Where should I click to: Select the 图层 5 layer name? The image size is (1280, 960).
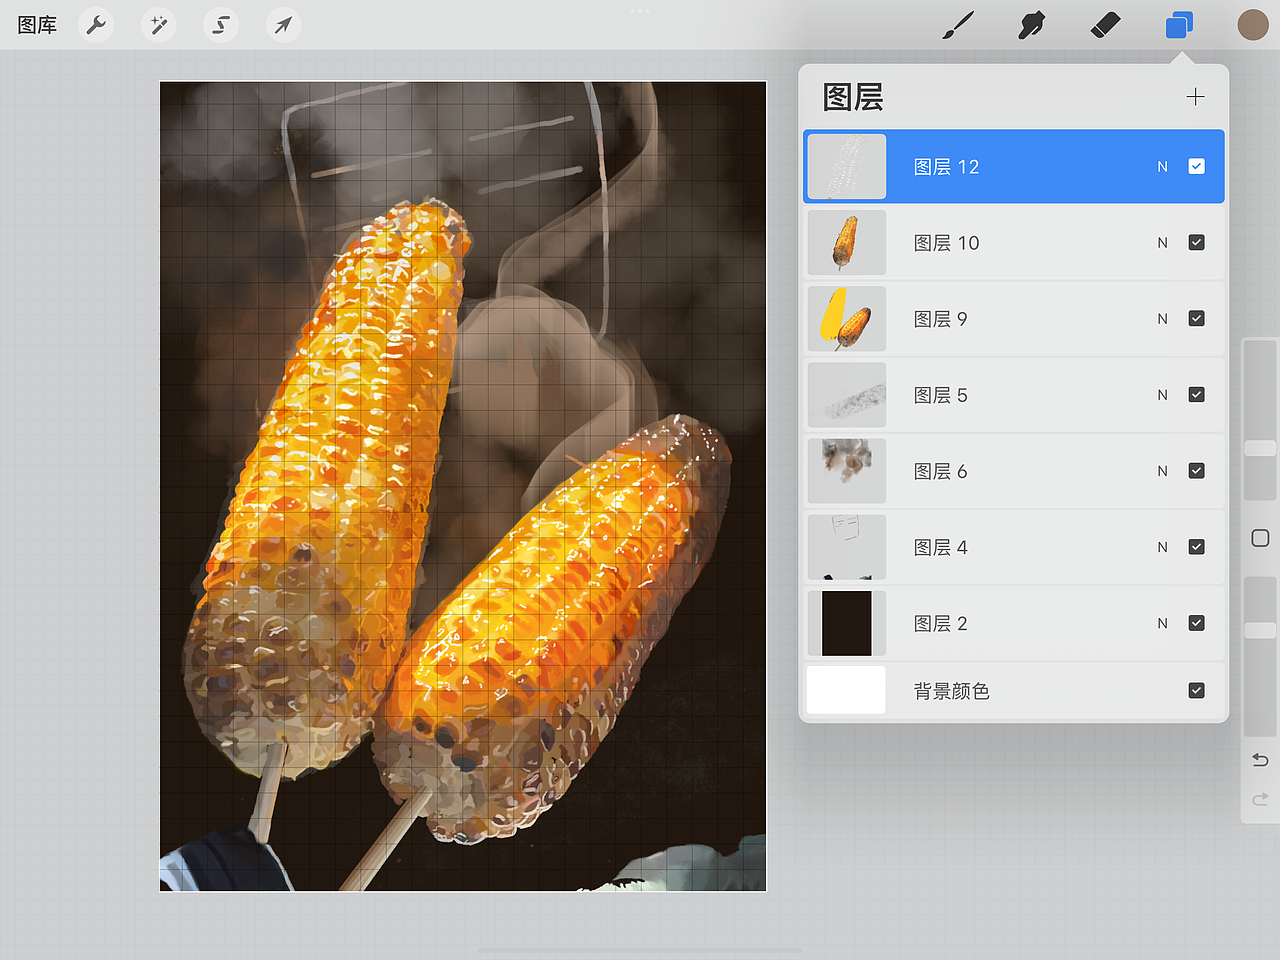(940, 395)
